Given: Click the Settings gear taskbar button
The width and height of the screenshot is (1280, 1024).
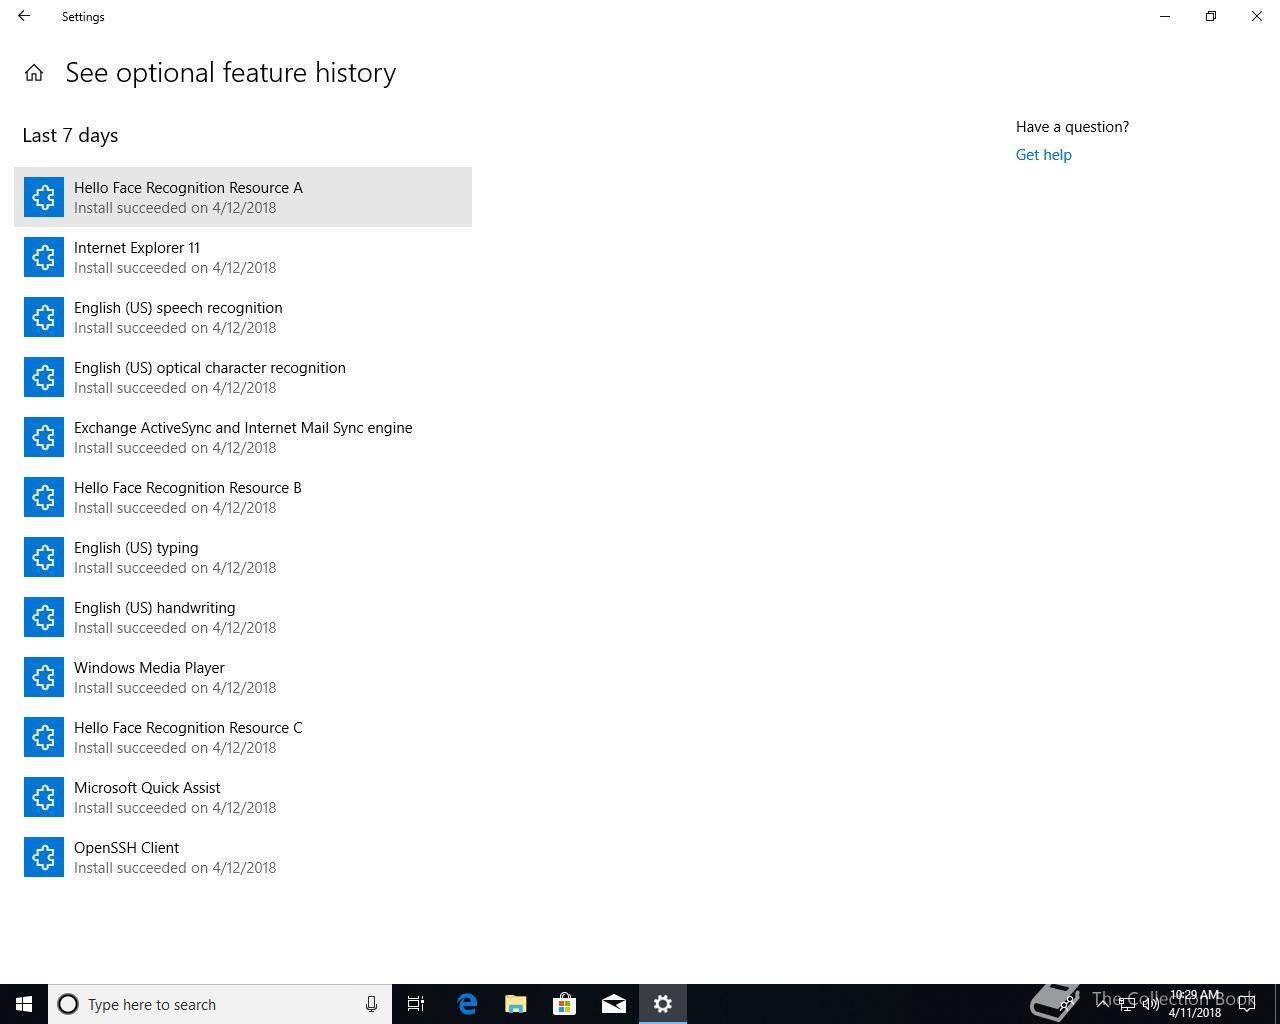Looking at the screenshot, I should coord(663,1004).
